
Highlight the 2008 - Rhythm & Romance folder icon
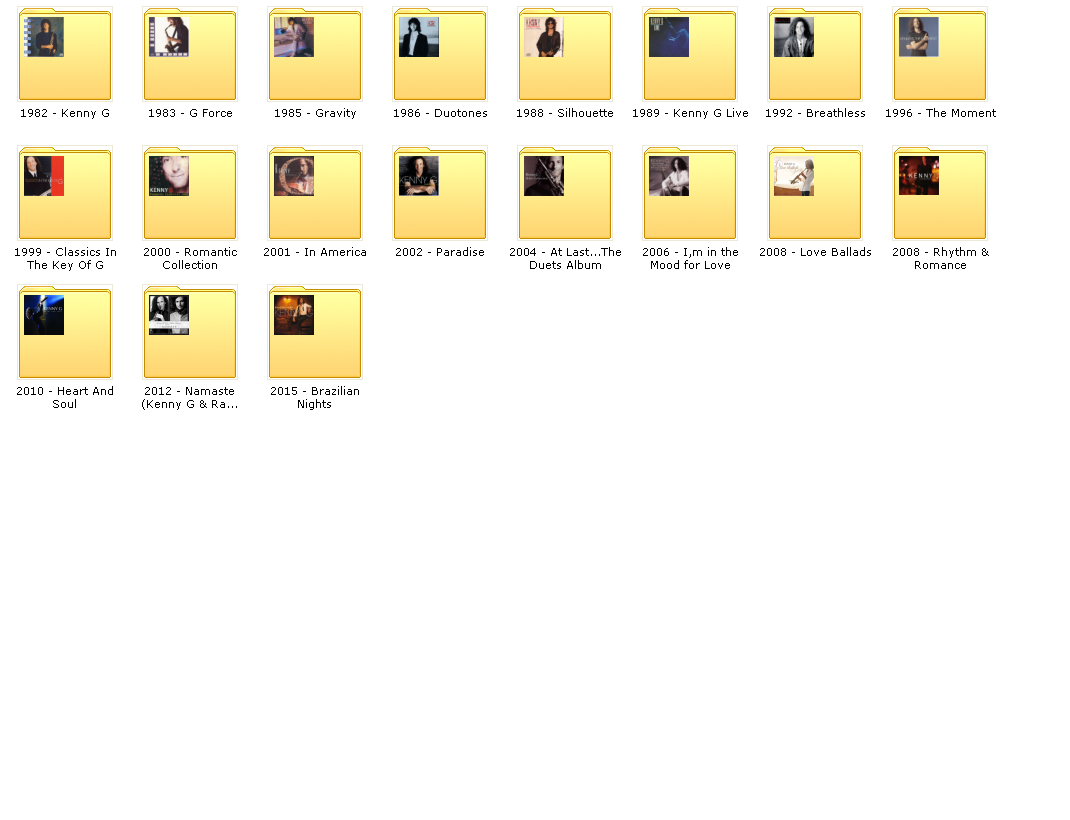click(940, 193)
